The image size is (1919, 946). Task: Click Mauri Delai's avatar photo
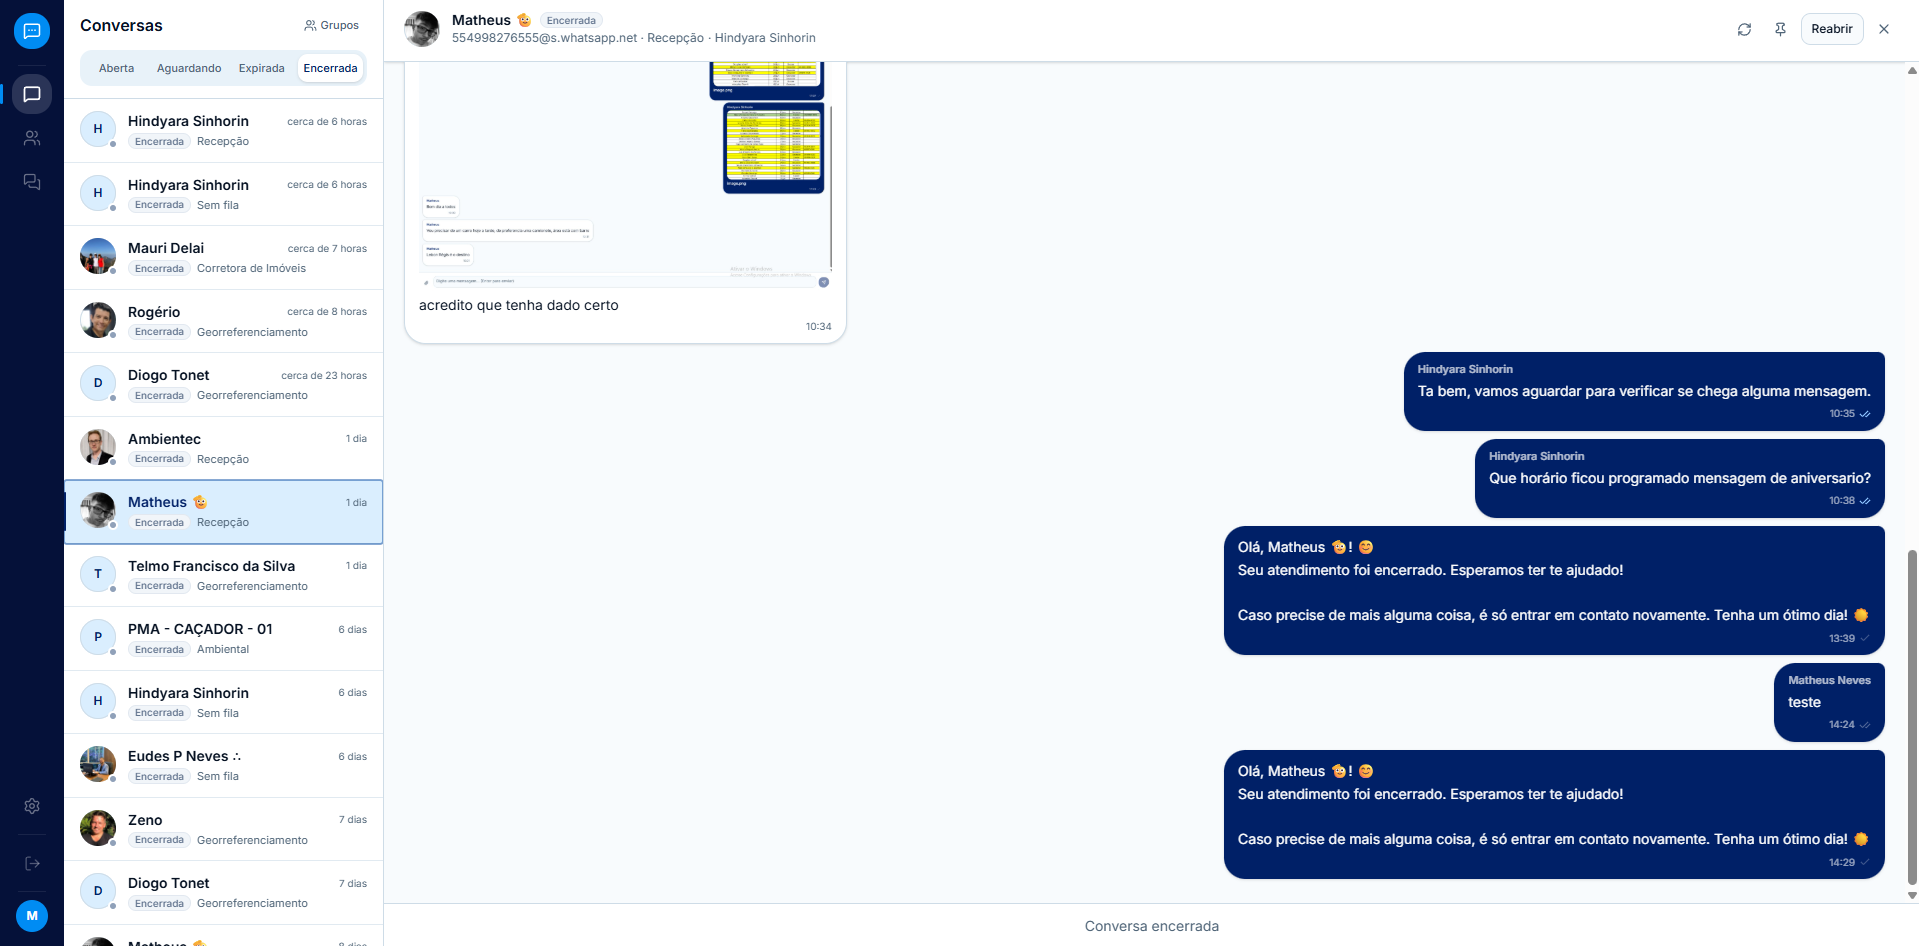98,256
